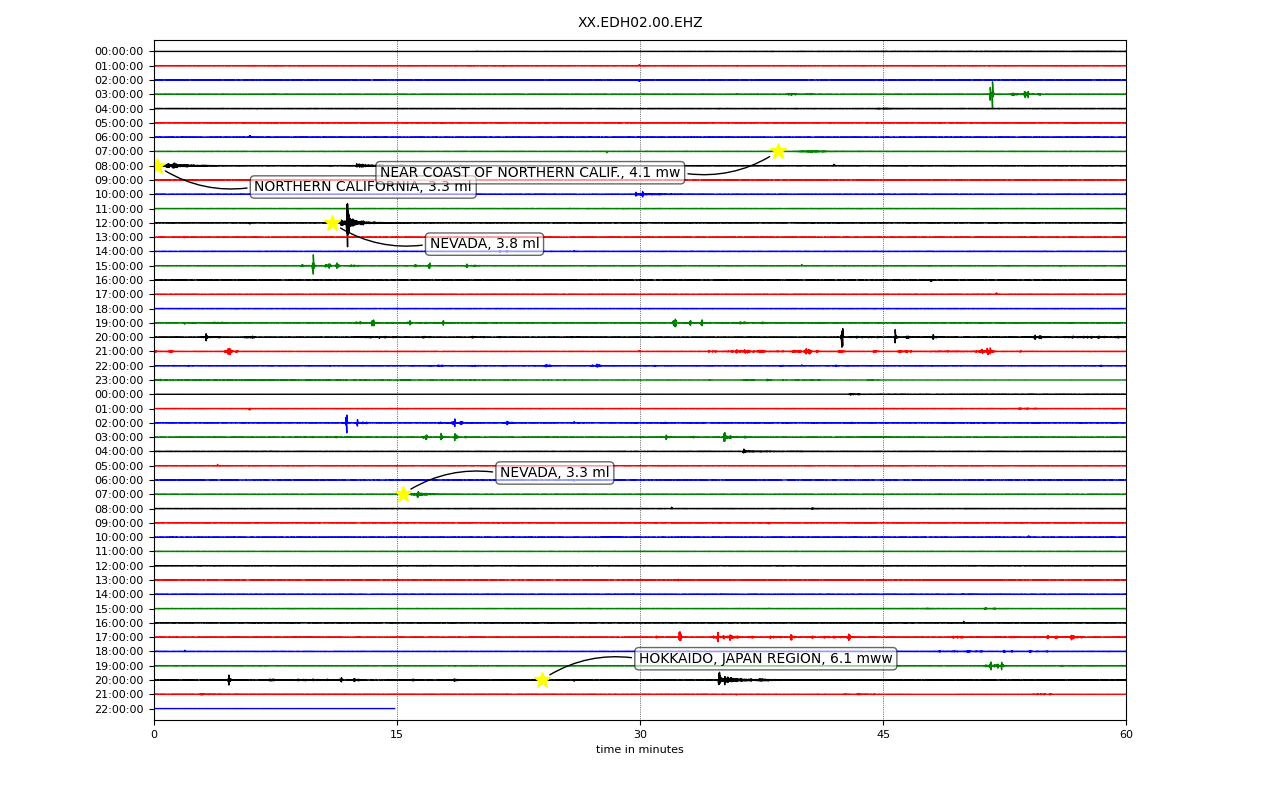Screen dimensions: 1280x800
Task: Click the NEVADA, 3.3 ml annotation box
Action: 554,473
